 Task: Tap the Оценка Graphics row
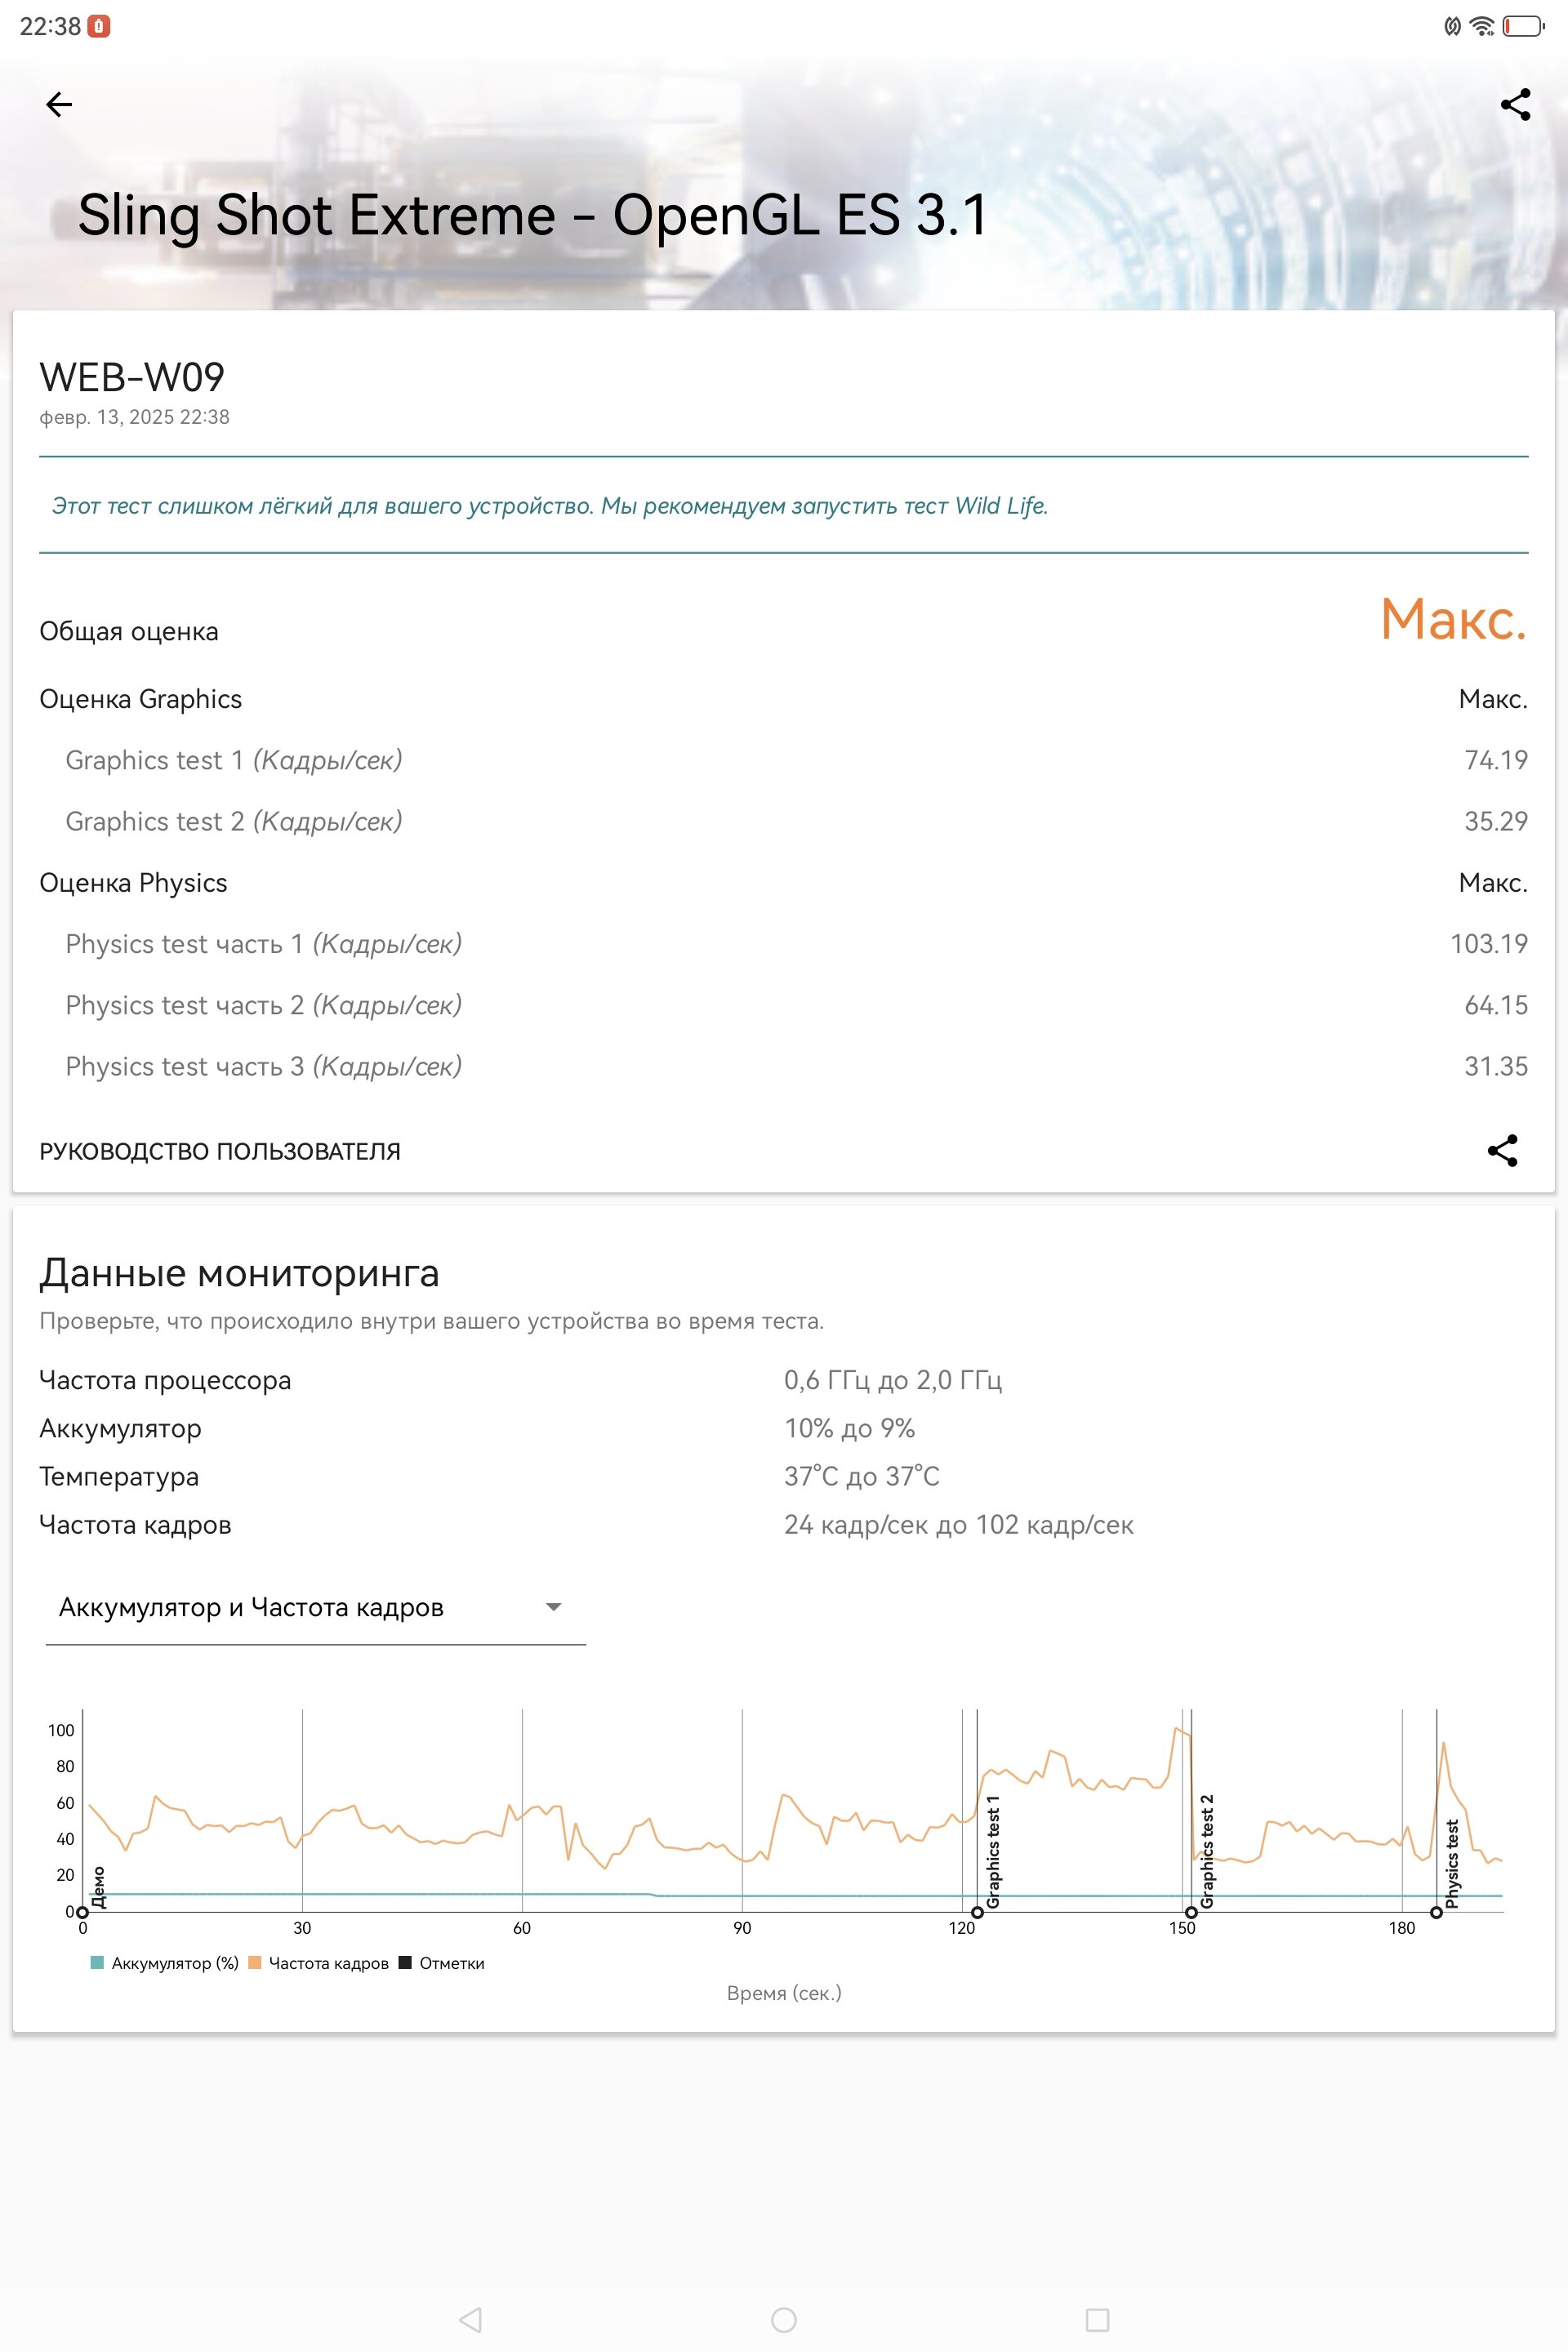coord(784,699)
